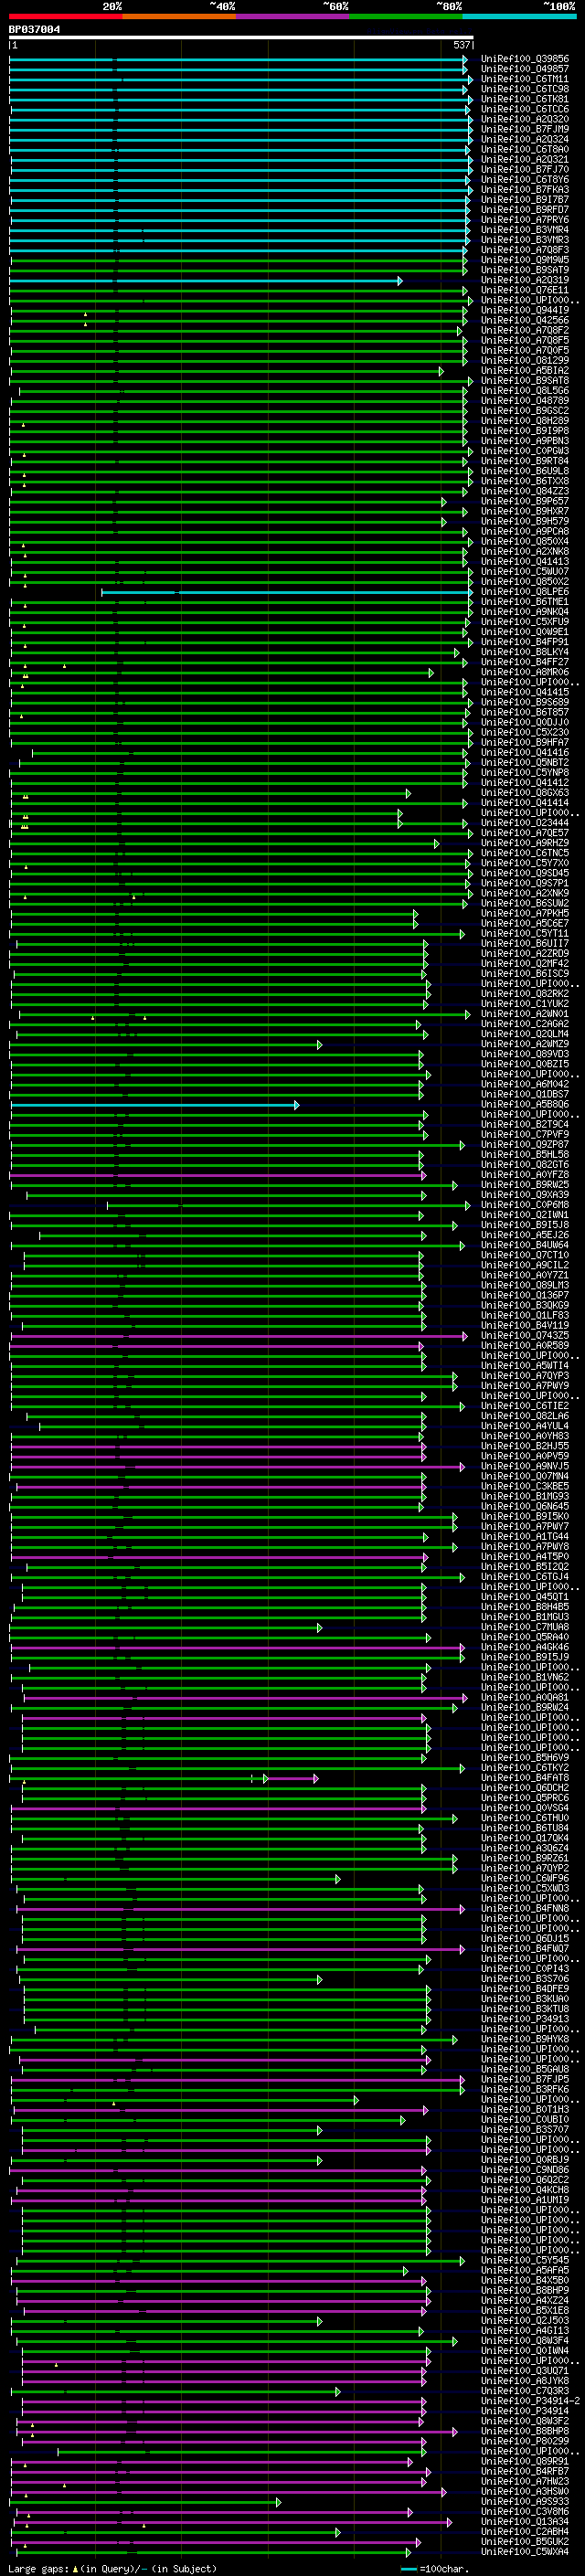Image resolution: width=585 pixels, height=2576 pixels.
Task: Select the UniRef100_A5BIA2 label
Action: [x=524, y=370]
